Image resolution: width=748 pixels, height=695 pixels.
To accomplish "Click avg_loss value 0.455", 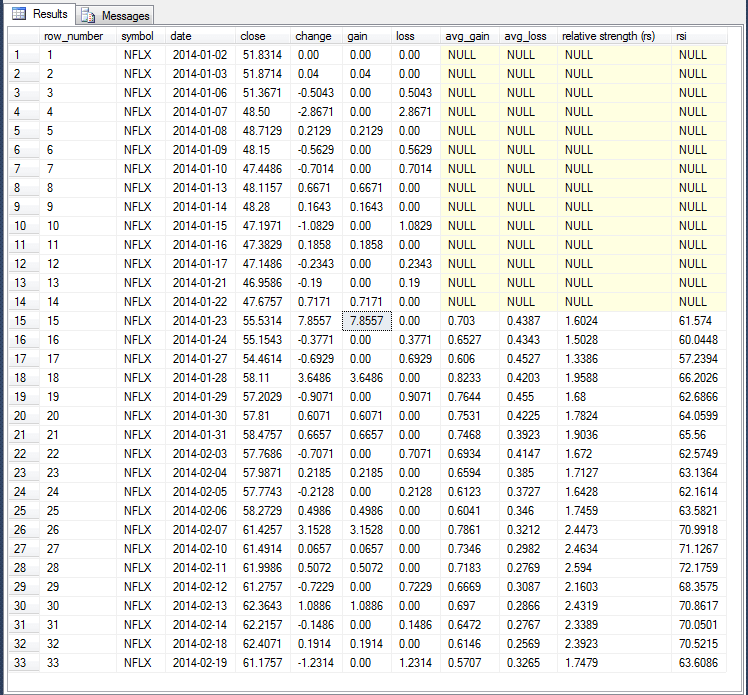I will click(x=528, y=397).
